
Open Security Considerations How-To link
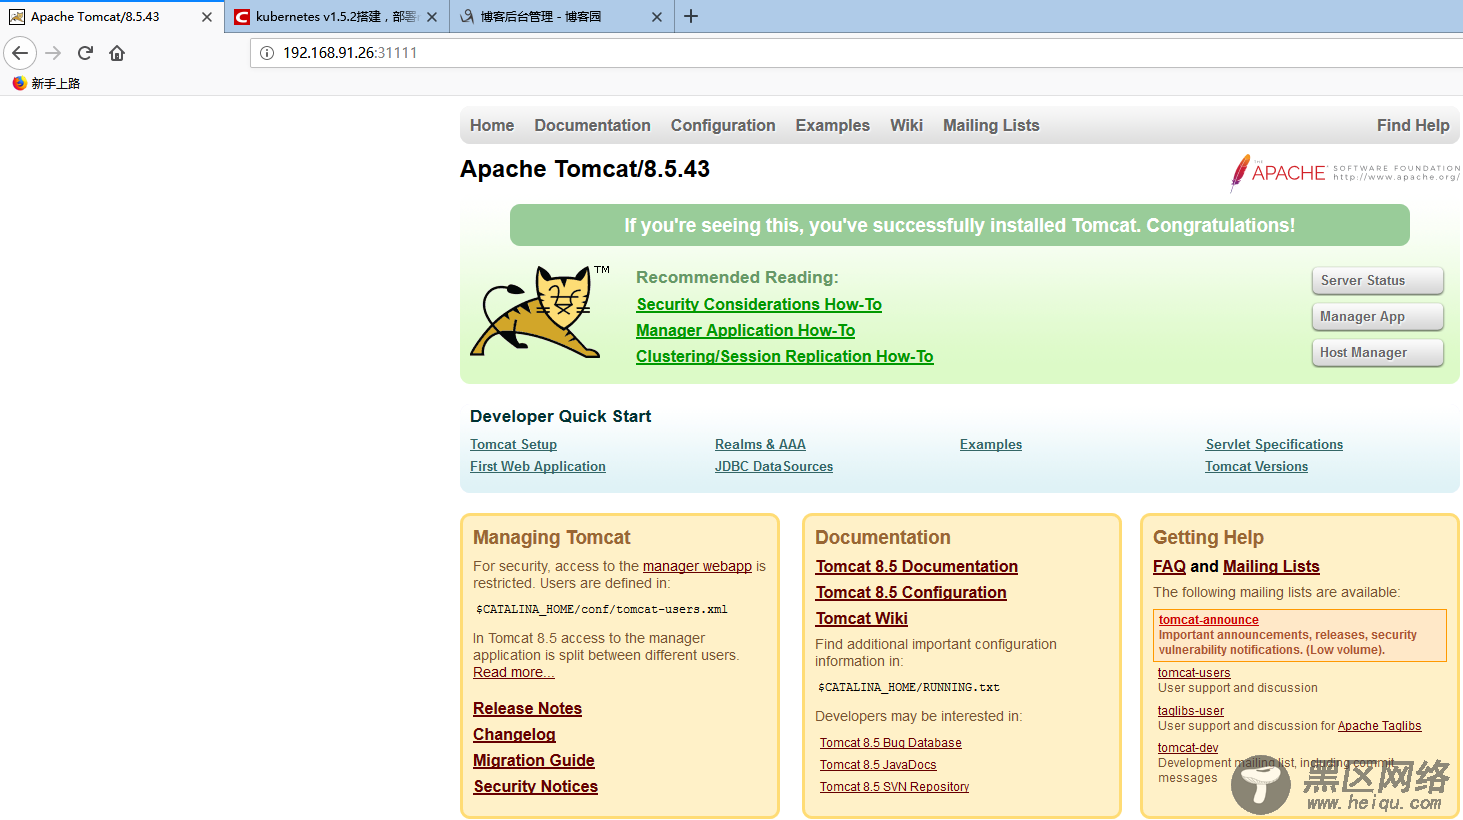759,304
